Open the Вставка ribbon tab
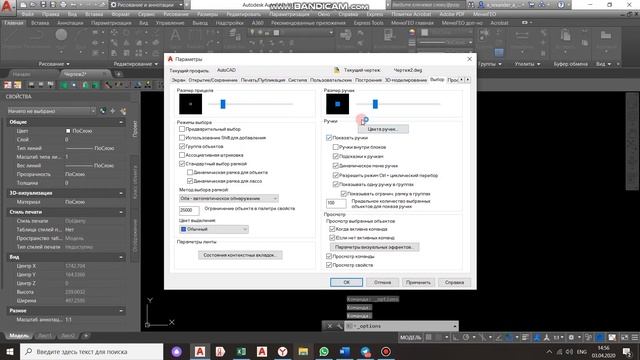The image size is (640, 360). 40,23
